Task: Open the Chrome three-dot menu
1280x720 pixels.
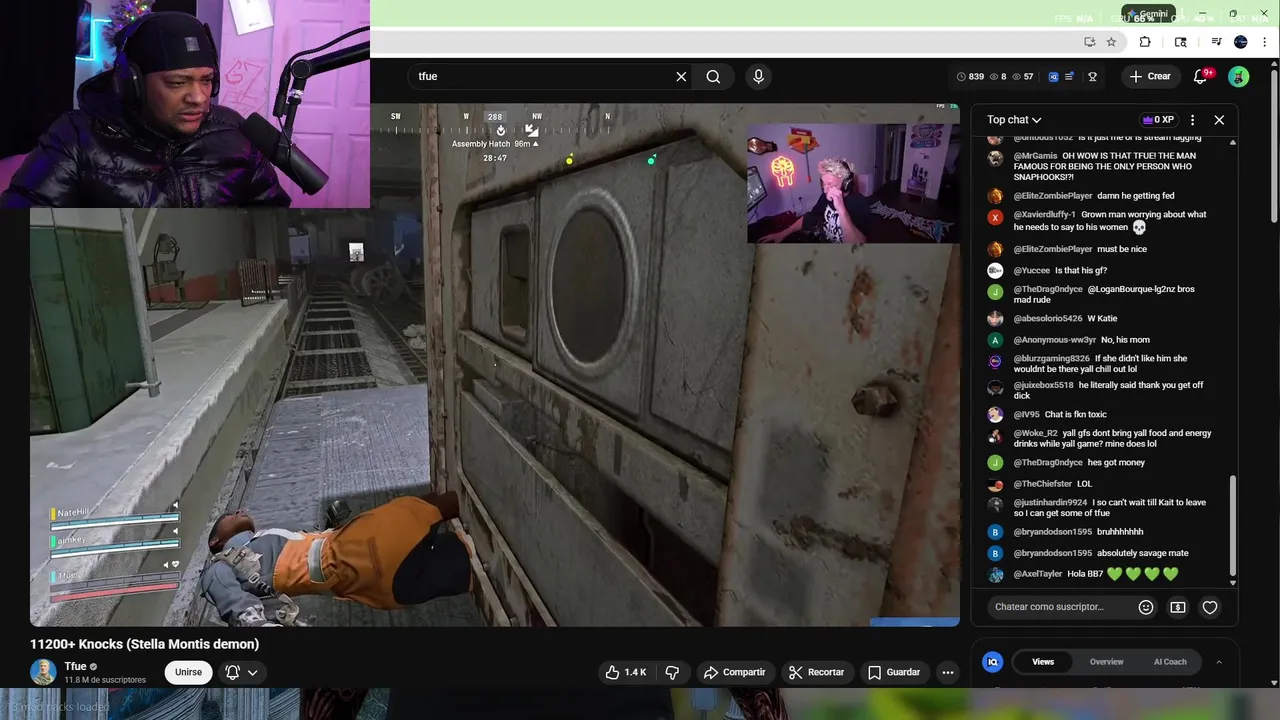Action: click(1264, 42)
